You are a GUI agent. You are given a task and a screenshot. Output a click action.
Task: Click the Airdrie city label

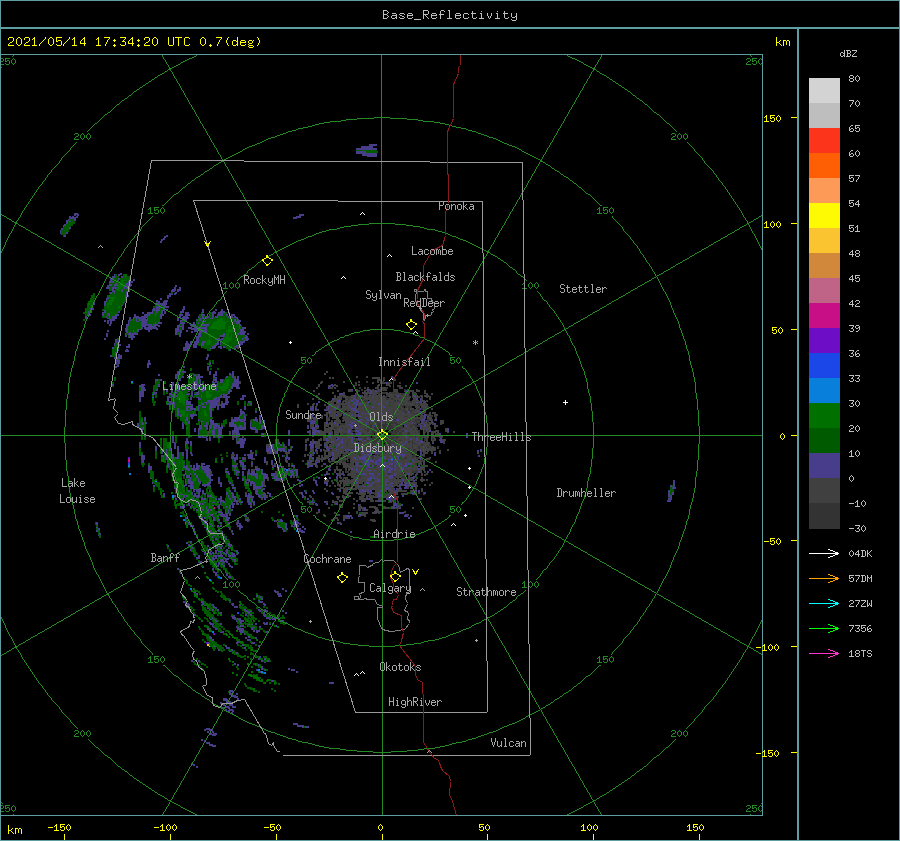click(394, 534)
